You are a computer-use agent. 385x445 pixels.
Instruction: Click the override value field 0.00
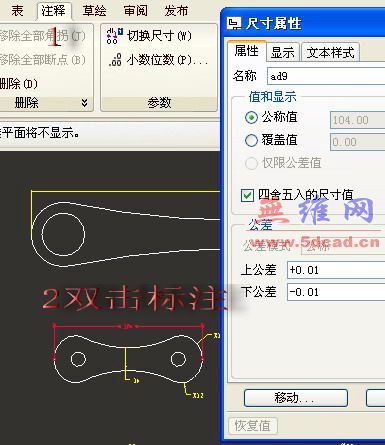click(x=357, y=142)
